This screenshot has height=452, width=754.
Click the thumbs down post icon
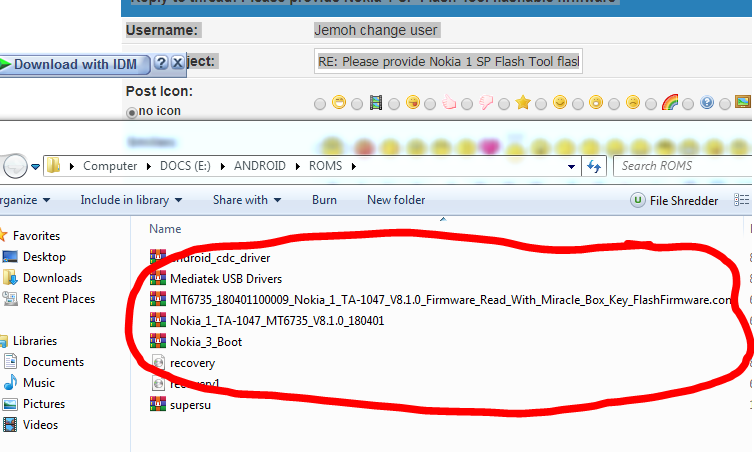click(x=486, y=102)
